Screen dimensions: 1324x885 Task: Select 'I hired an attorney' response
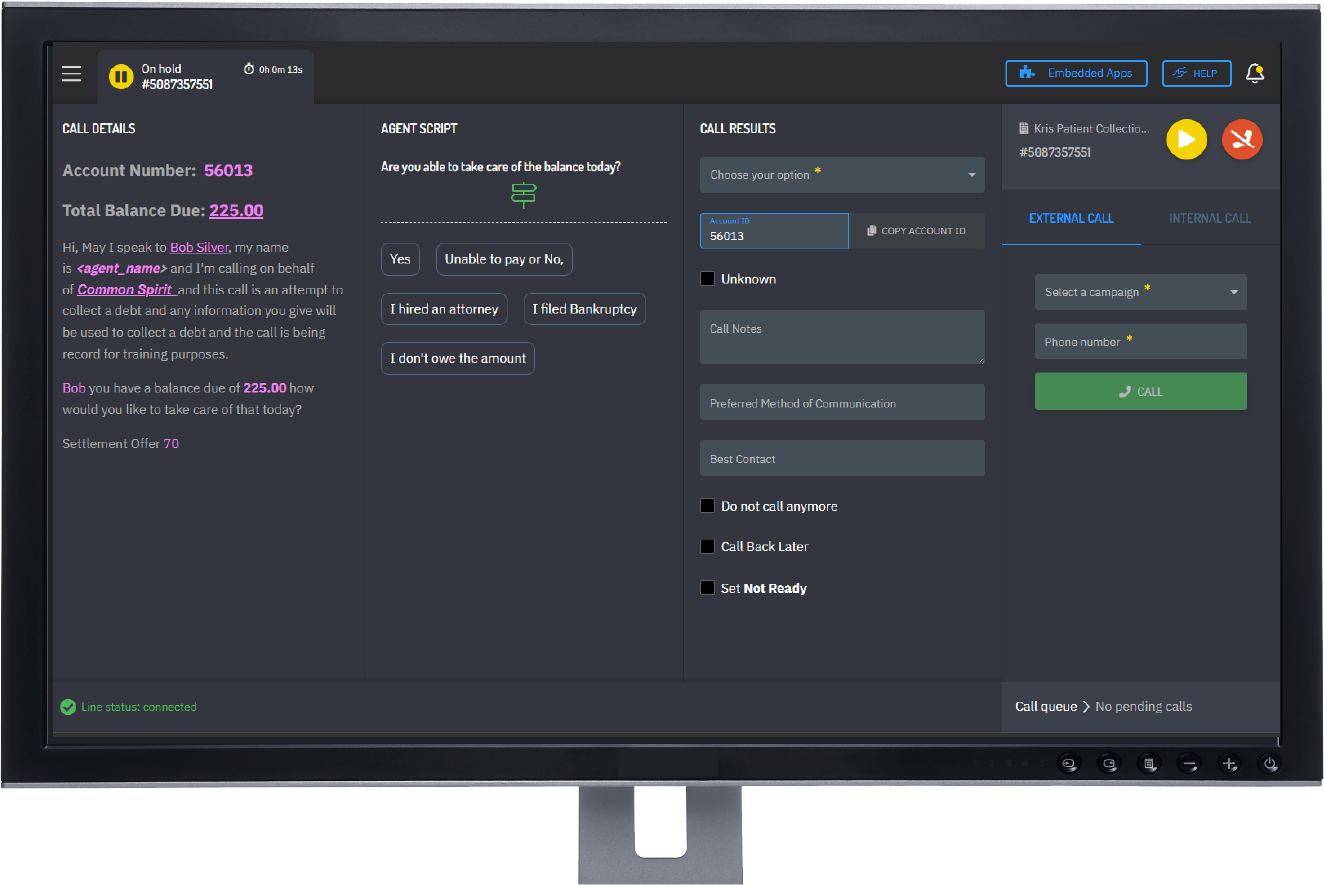[444, 309]
